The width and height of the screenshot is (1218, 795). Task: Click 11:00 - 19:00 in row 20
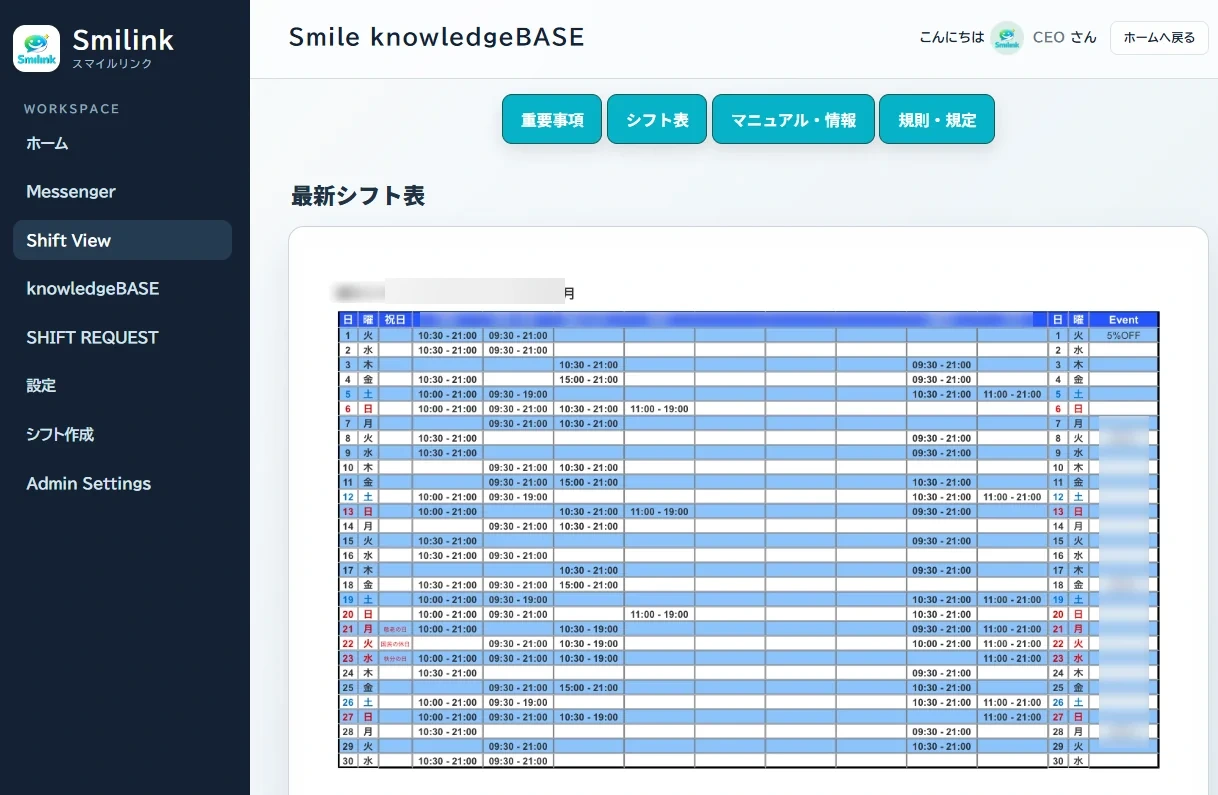click(659, 614)
